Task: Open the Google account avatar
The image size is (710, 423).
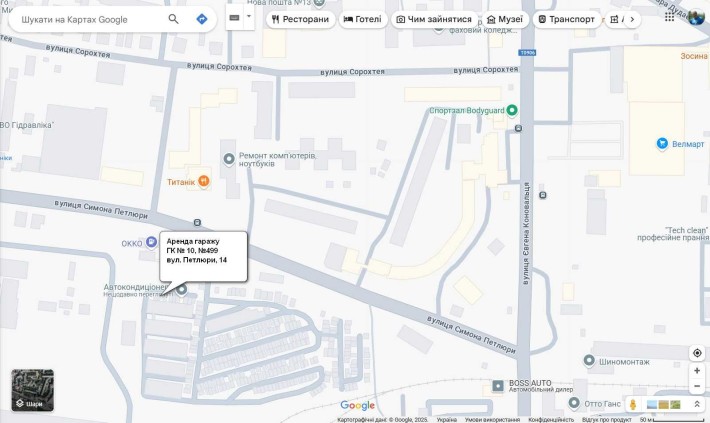Action: 696,17
